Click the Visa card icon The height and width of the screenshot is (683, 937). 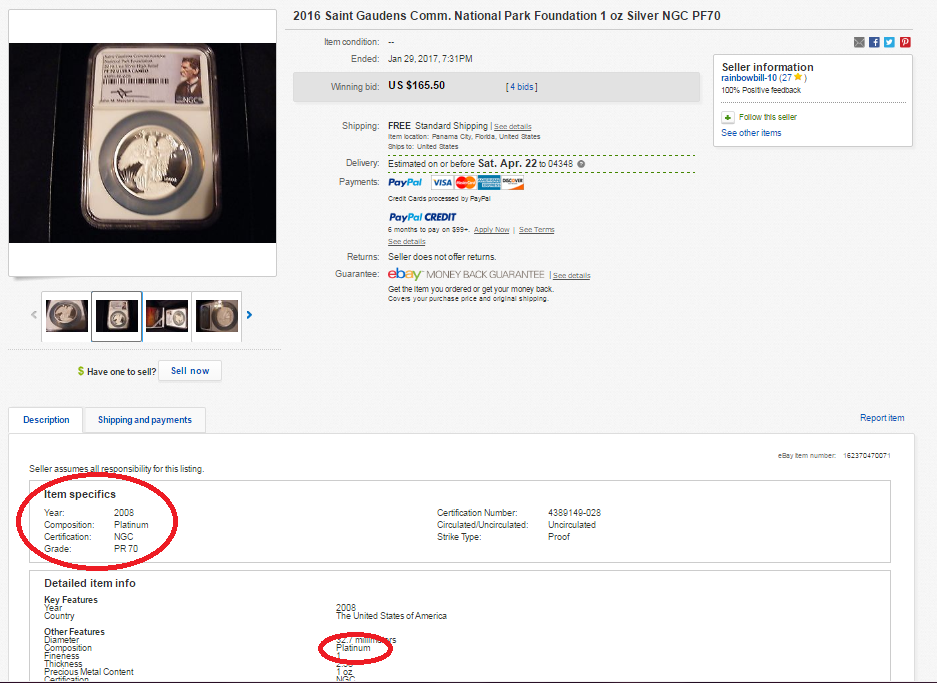coord(442,182)
